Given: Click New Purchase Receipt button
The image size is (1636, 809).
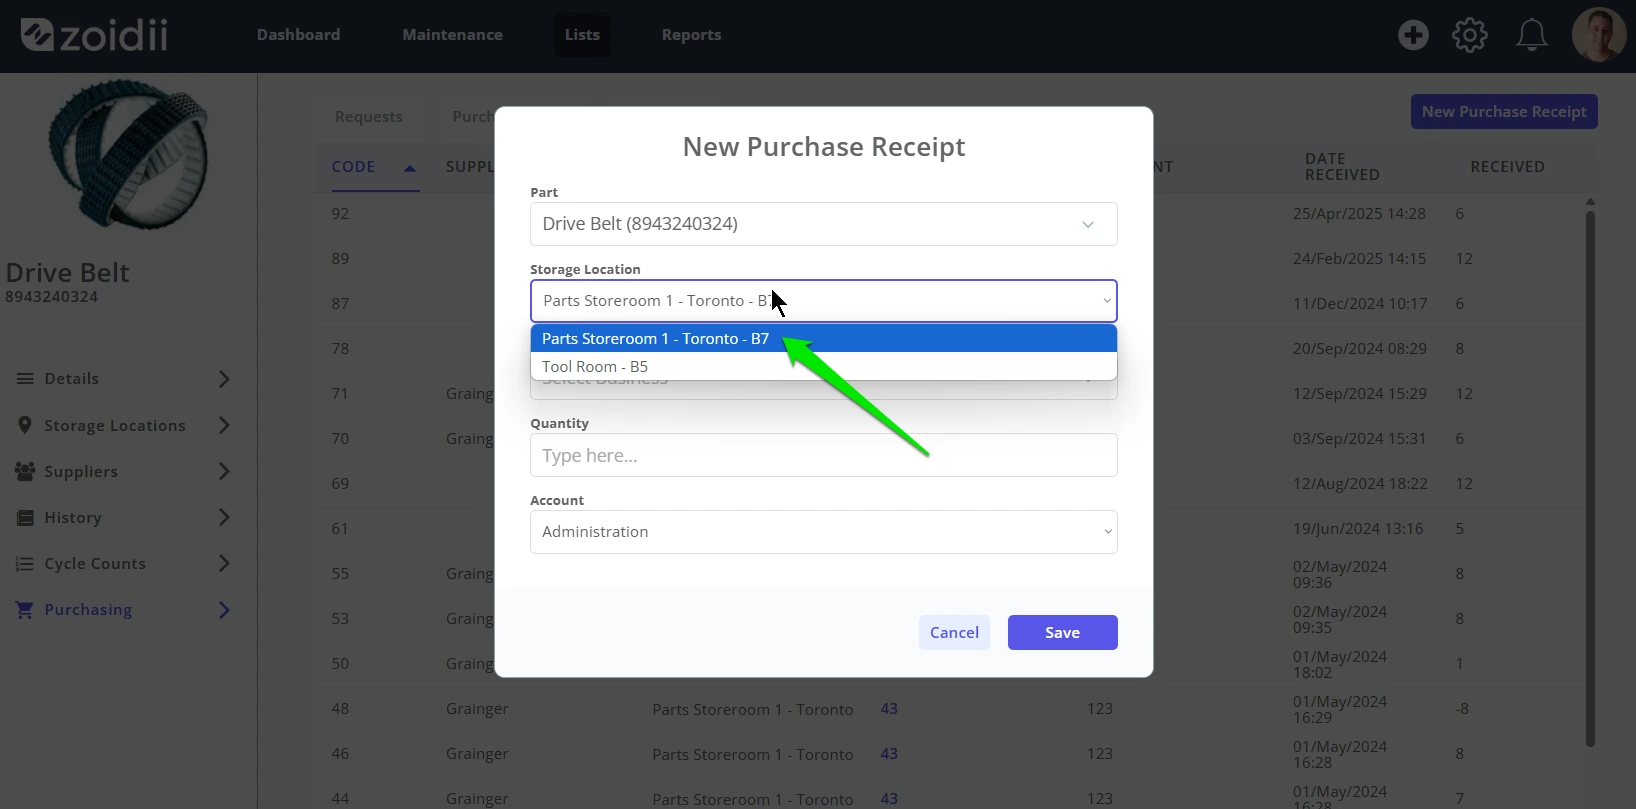Looking at the screenshot, I should (x=1503, y=112).
